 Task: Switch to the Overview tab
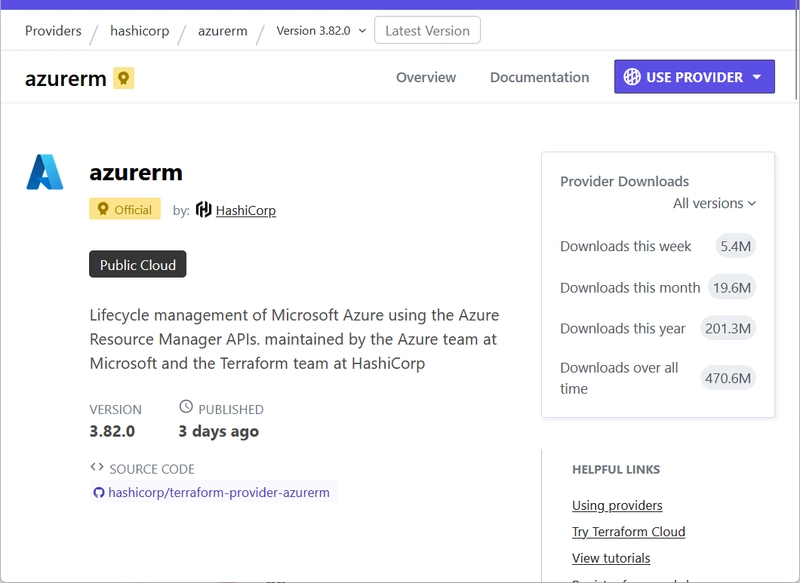pos(426,78)
